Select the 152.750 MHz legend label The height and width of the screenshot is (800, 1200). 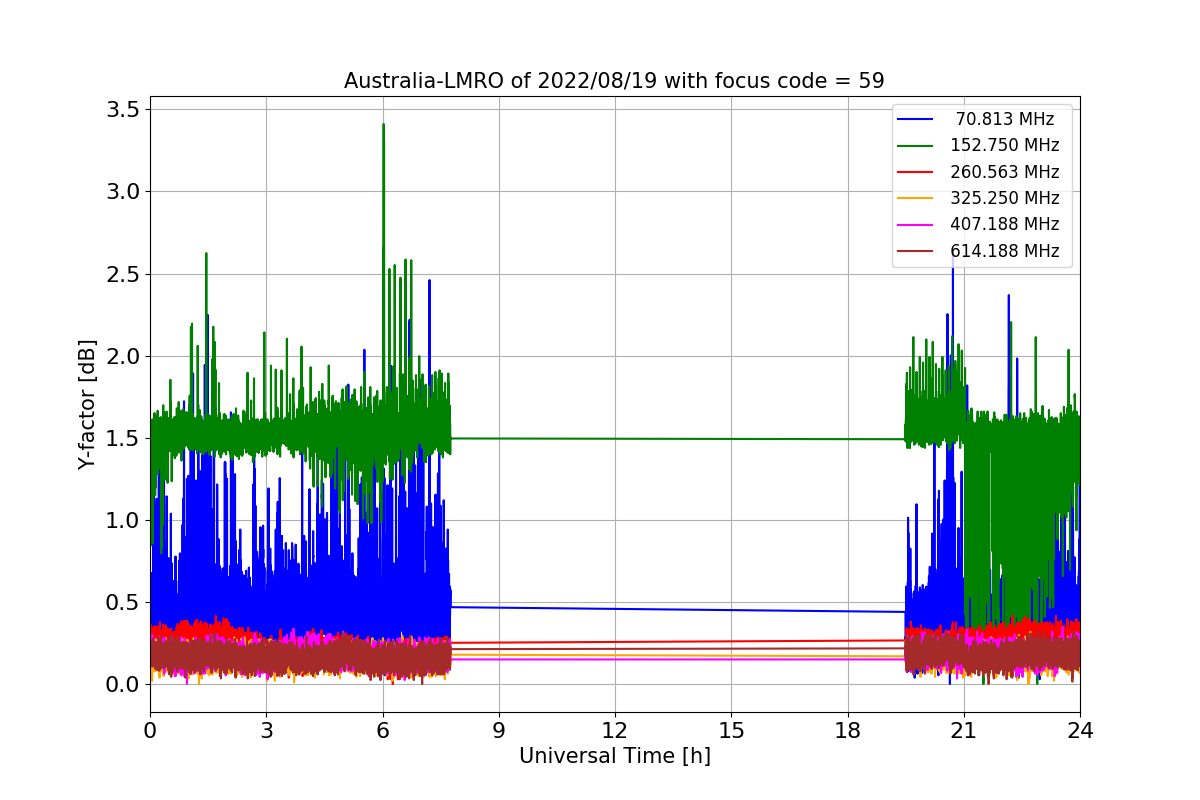tap(1004, 145)
